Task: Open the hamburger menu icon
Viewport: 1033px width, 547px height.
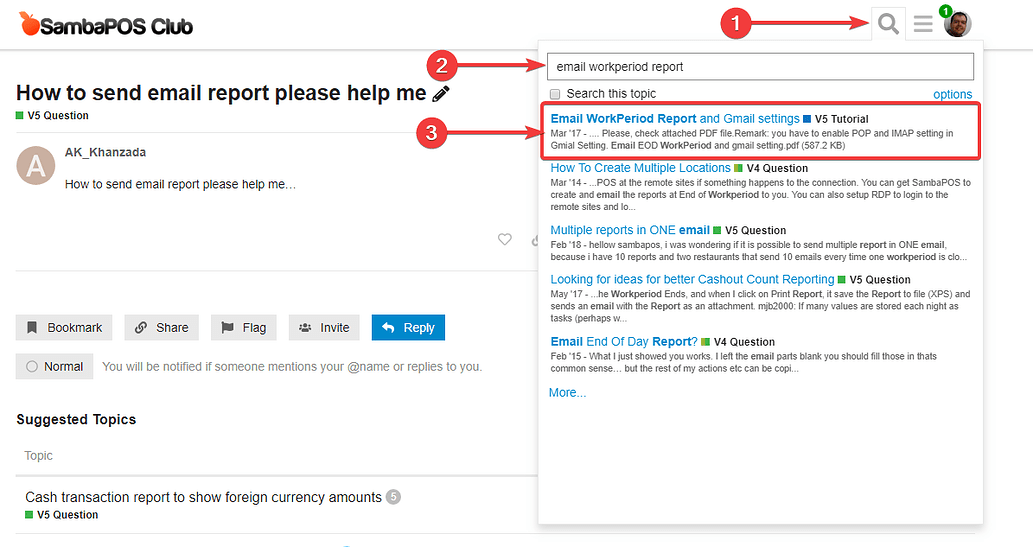Action: click(x=923, y=24)
